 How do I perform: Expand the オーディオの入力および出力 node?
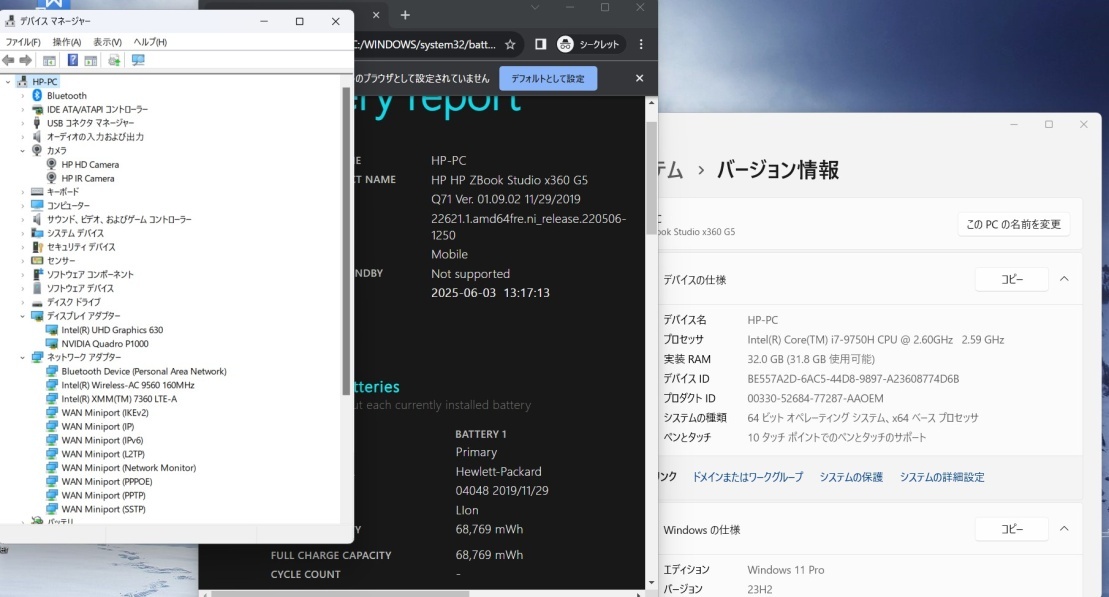pyautogui.click(x=22, y=137)
